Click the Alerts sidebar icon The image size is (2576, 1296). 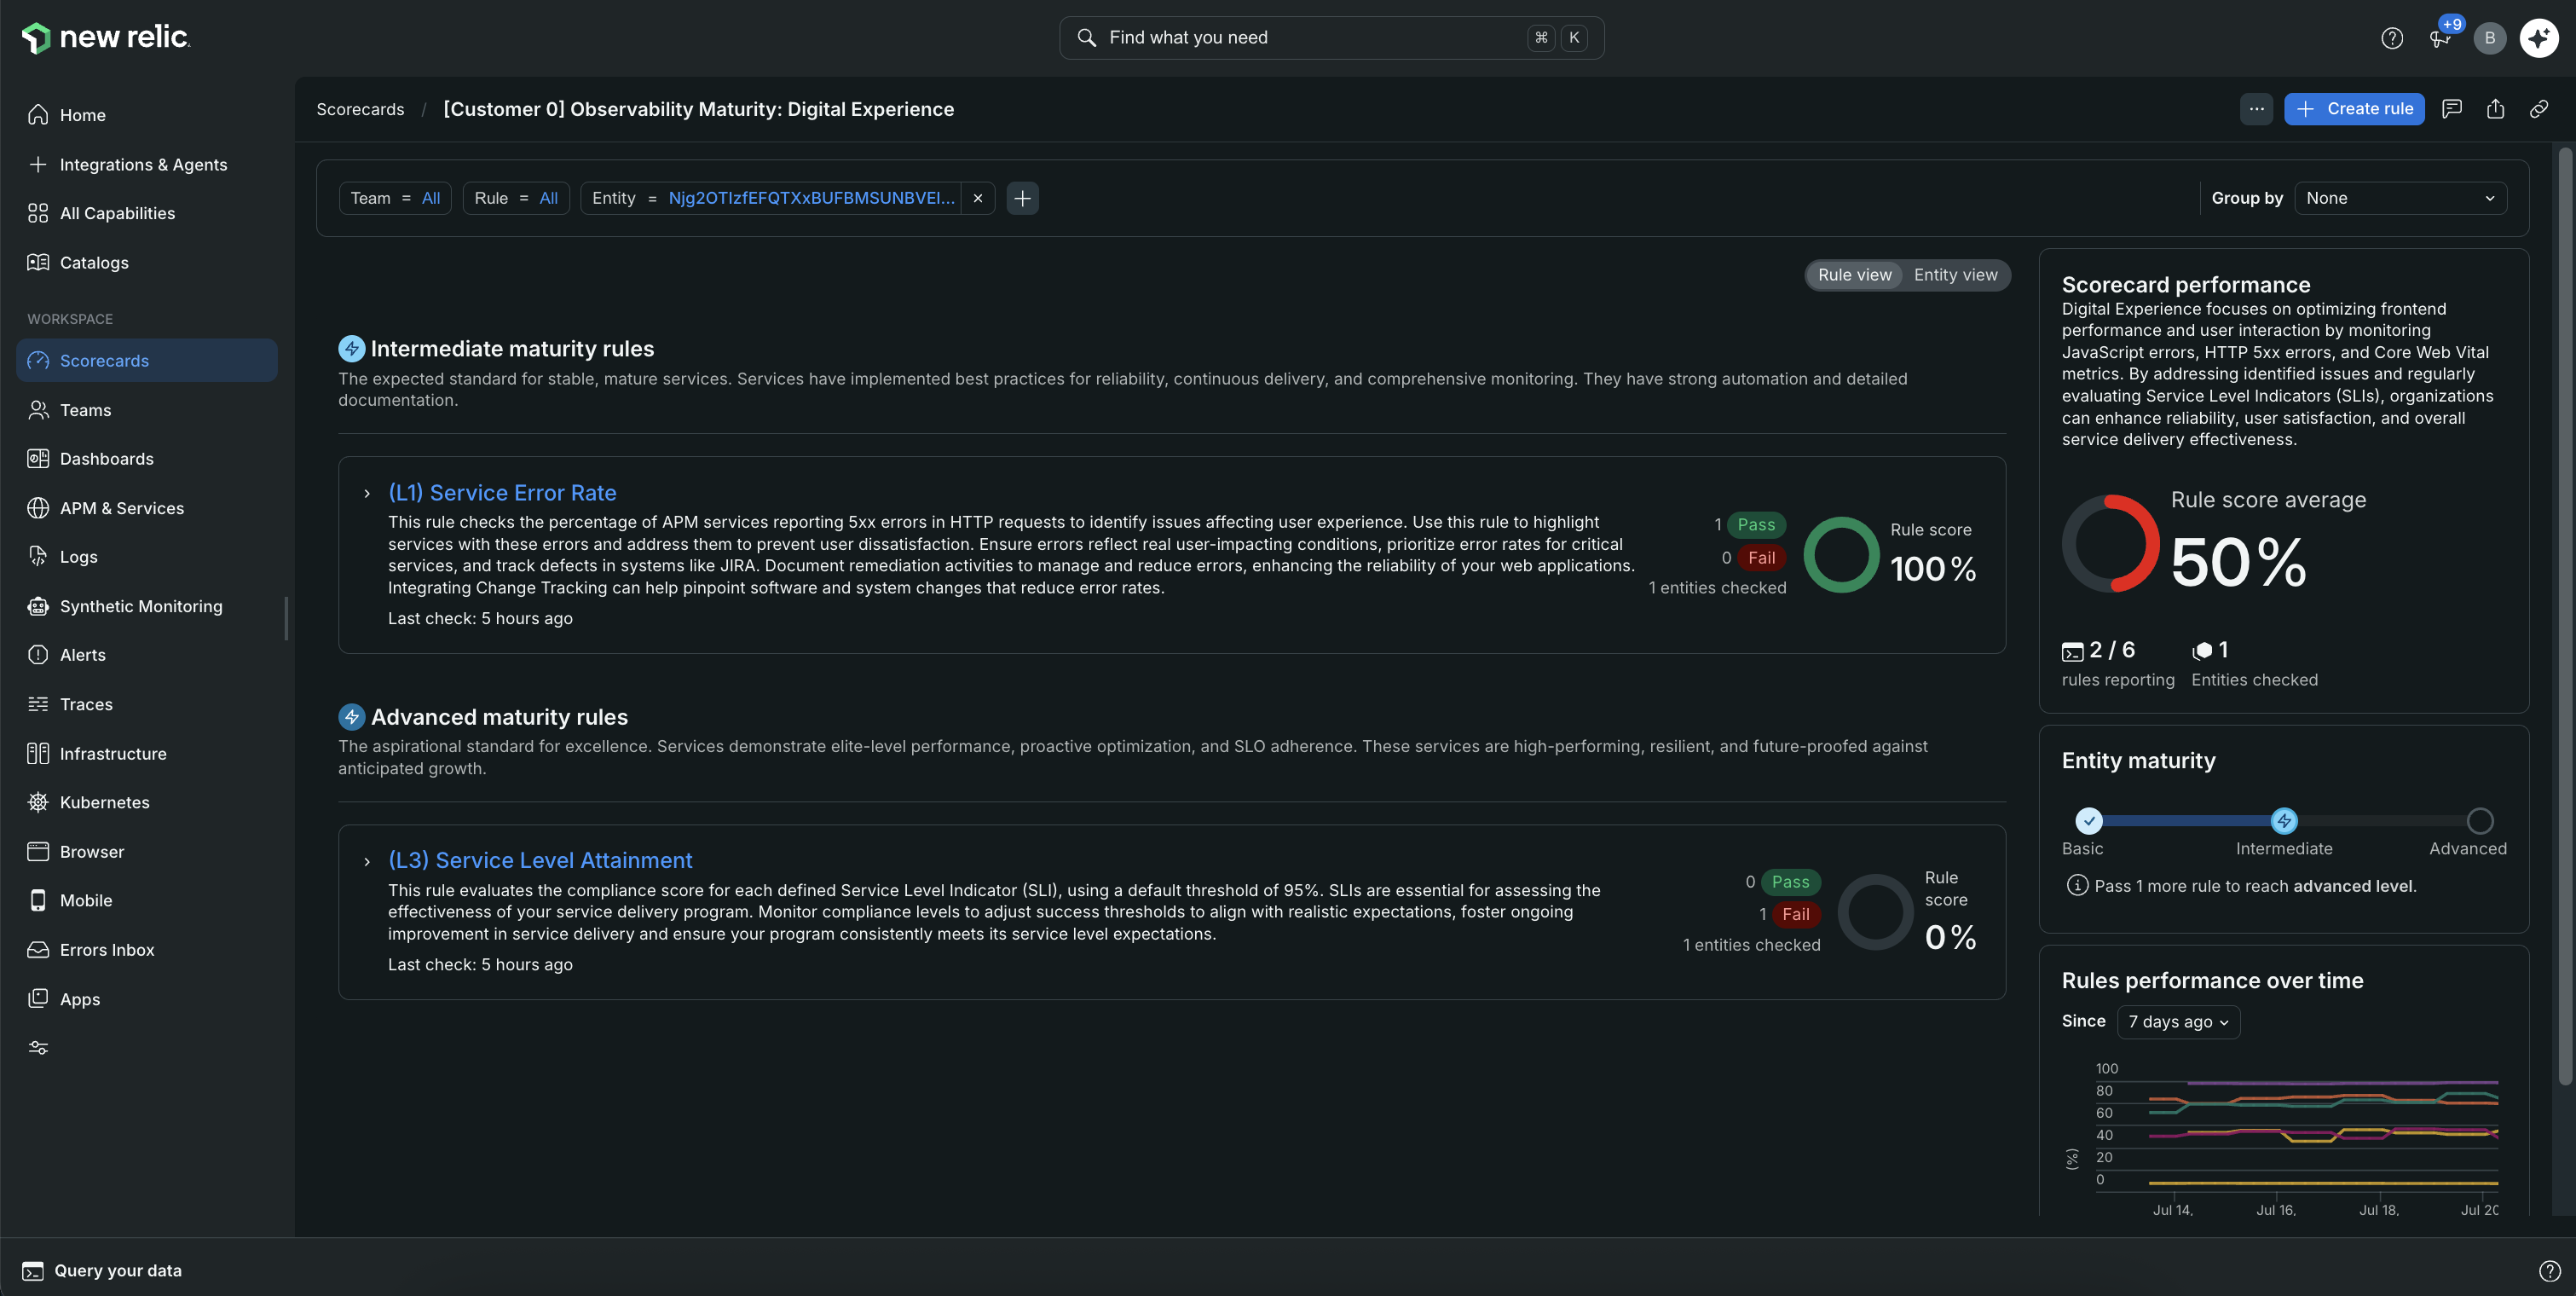pyautogui.click(x=38, y=655)
